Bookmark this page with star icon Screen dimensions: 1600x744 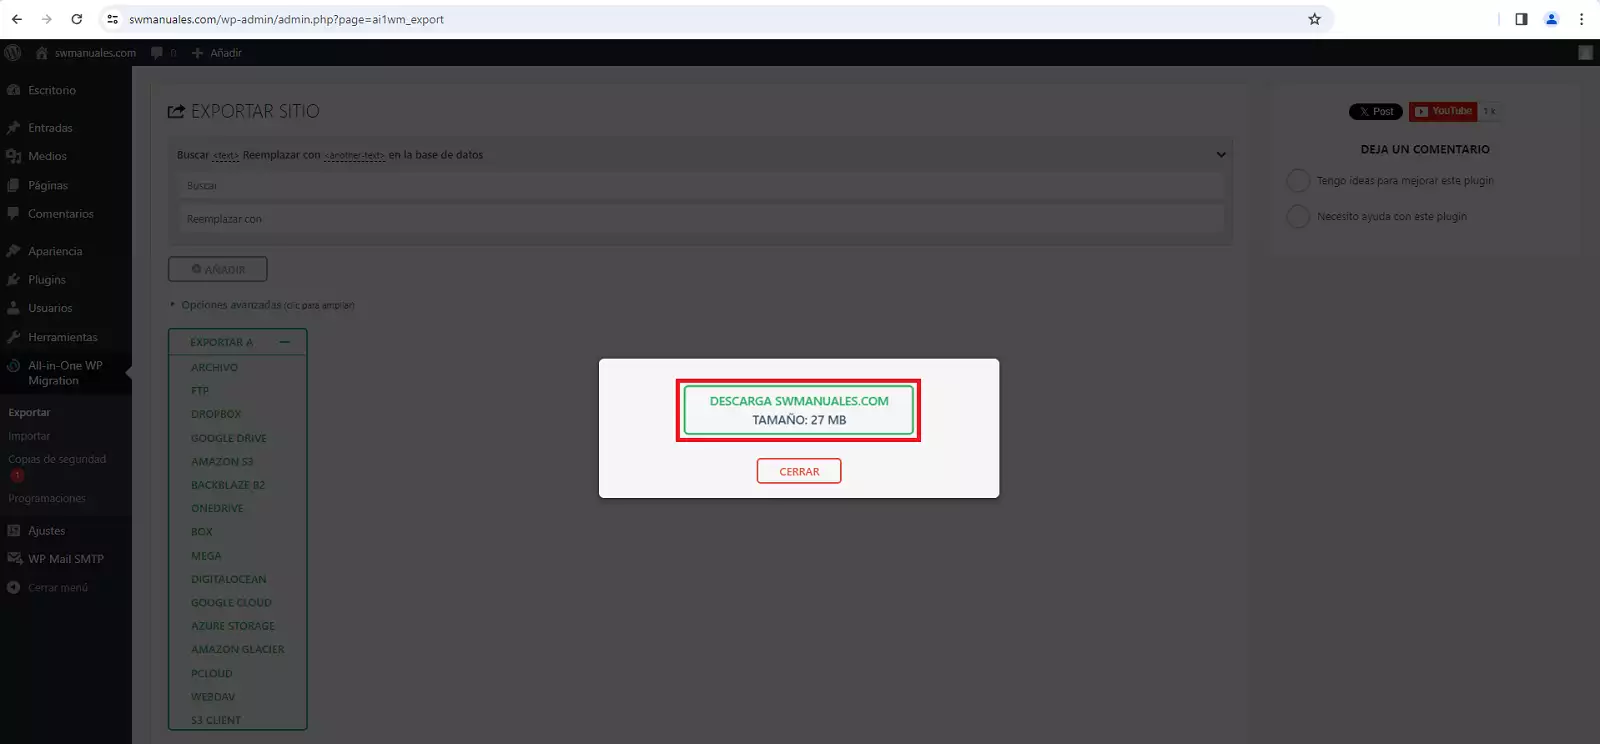tap(1314, 19)
